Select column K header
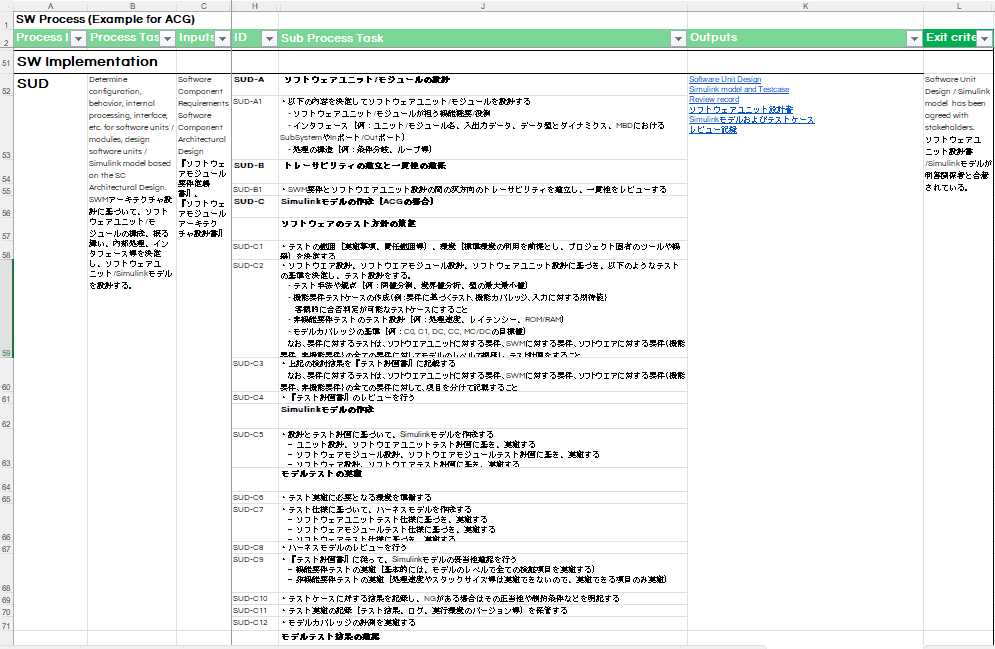The height and width of the screenshot is (649, 995). (x=805, y=6)
